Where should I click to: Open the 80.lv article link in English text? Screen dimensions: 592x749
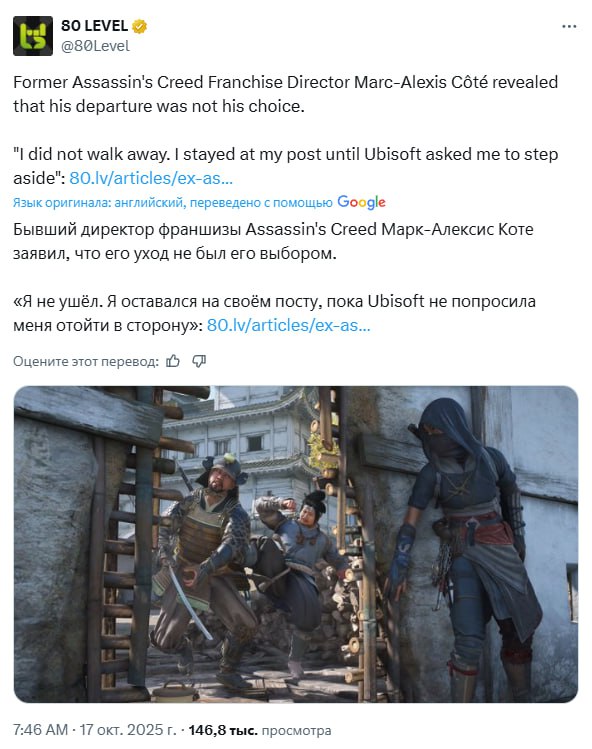coord(151,178)
